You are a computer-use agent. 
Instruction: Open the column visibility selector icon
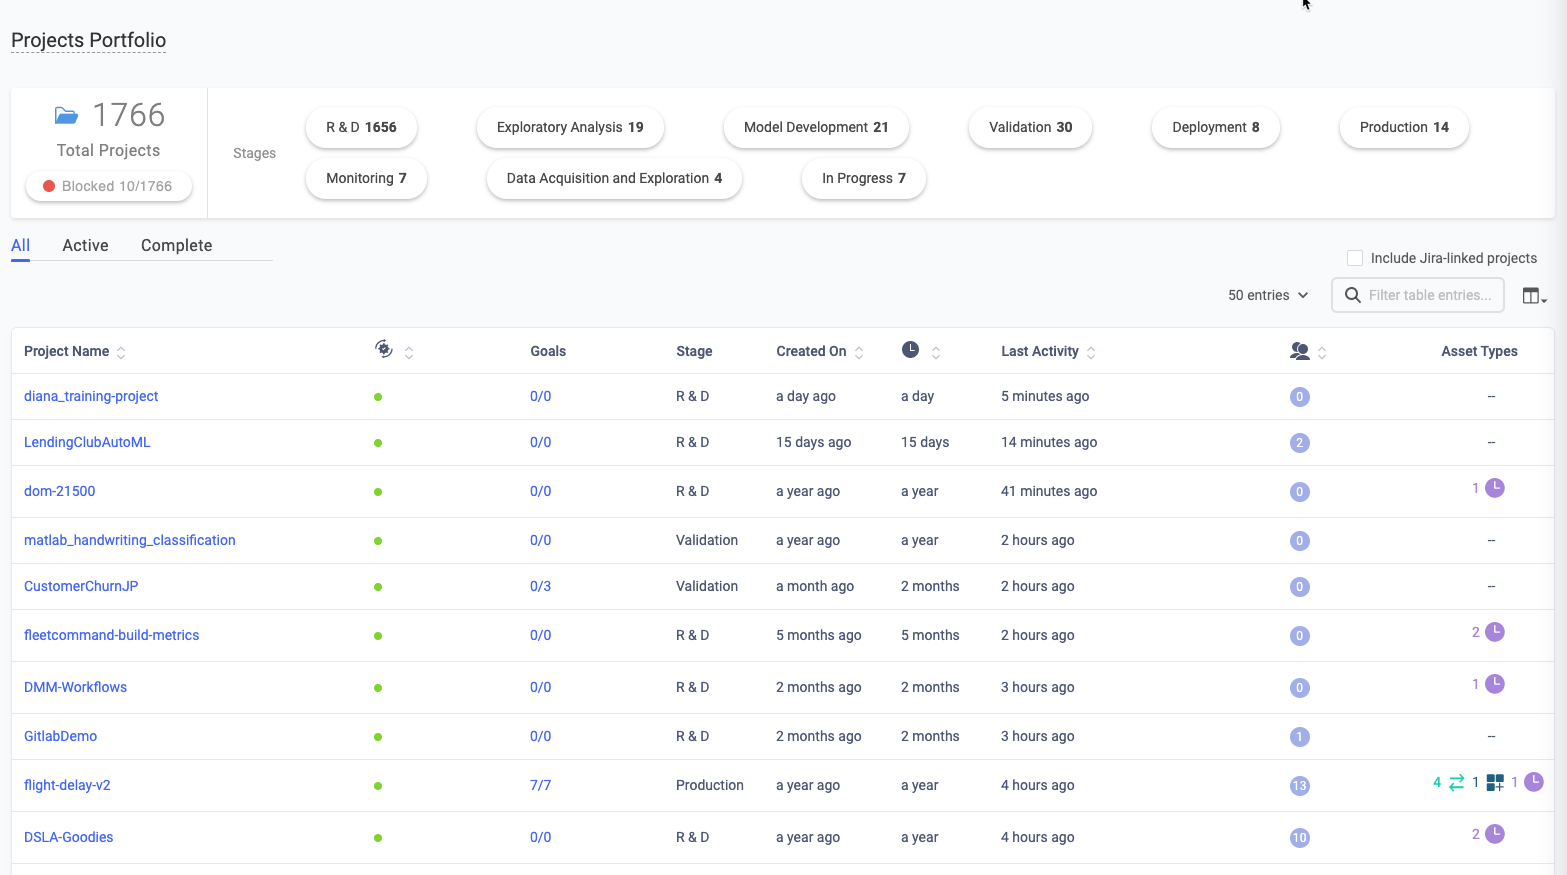coord(1533,296)
